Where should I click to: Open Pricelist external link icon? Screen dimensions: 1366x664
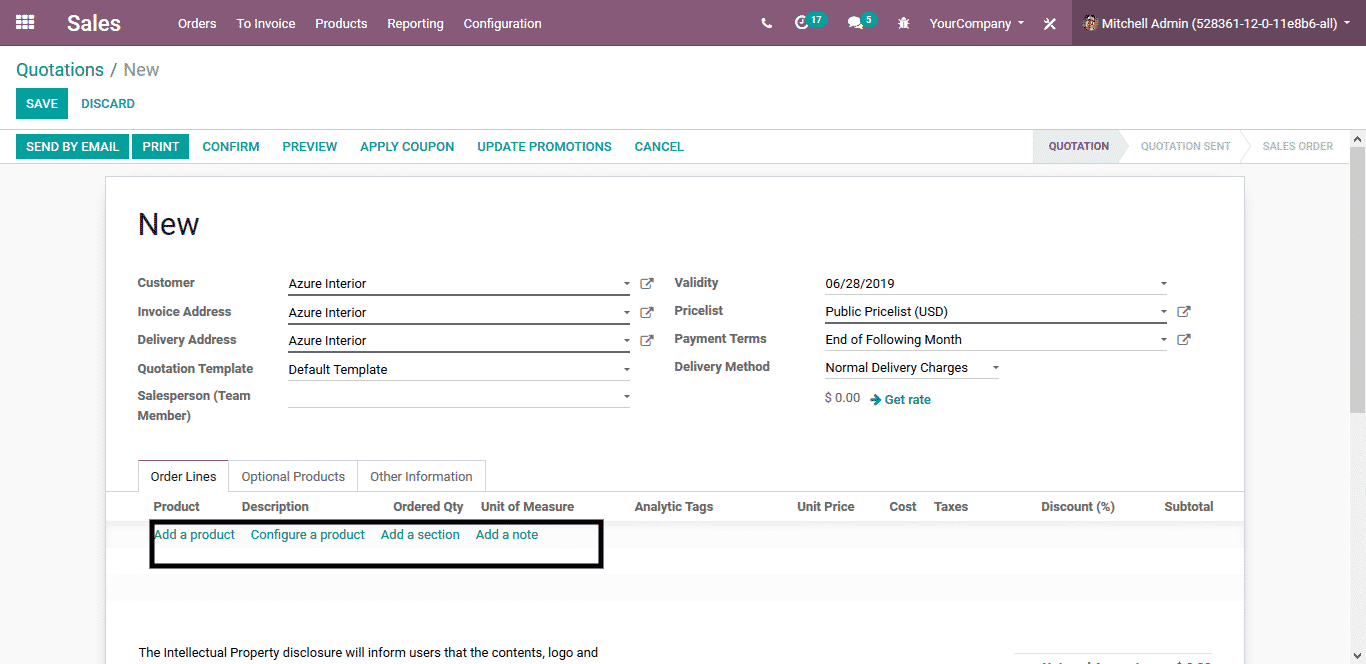pyautogui.click(x=1184, y=312)
